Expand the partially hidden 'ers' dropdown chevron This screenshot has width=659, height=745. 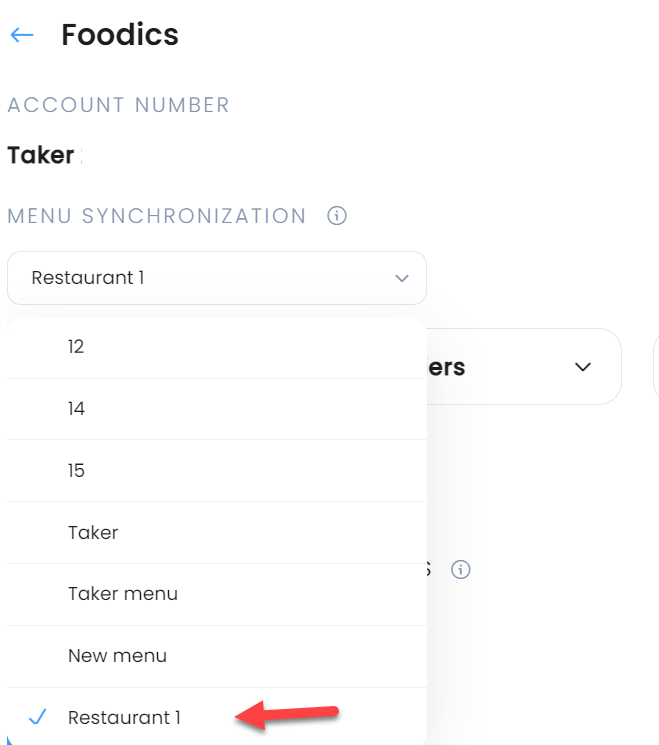pos(583,367)
